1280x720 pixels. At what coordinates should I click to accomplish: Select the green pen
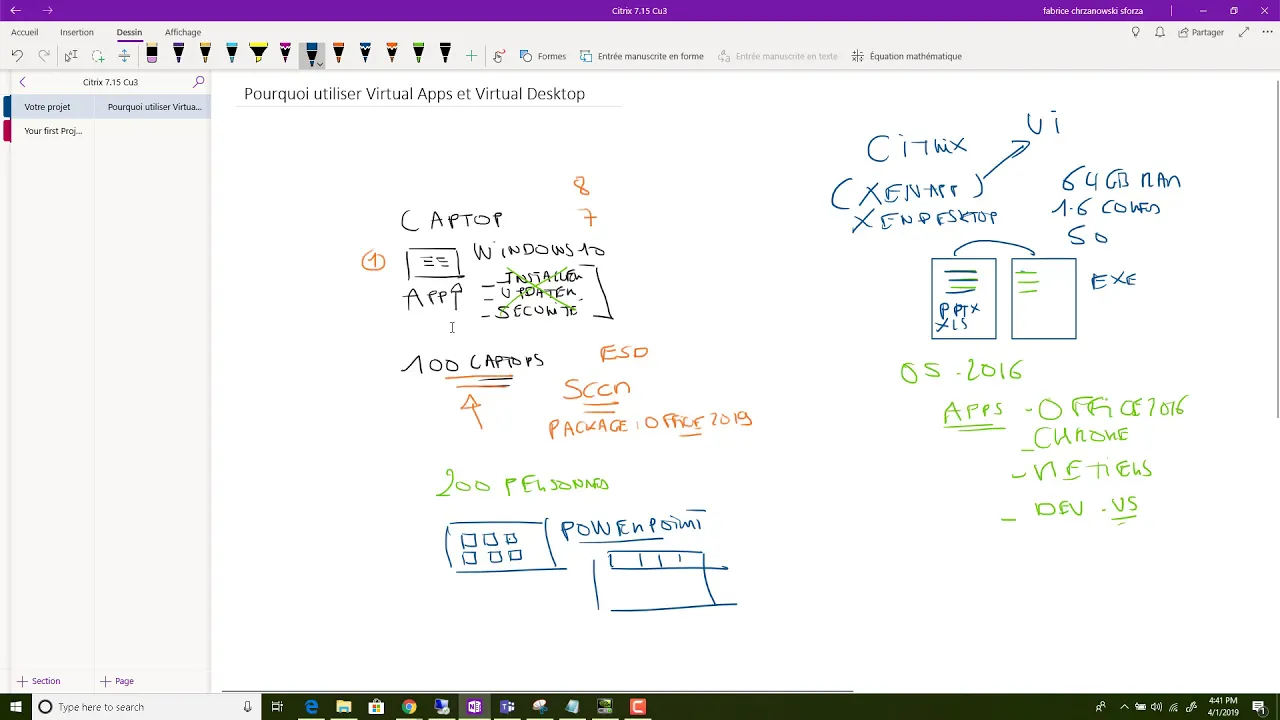(418, 54)
